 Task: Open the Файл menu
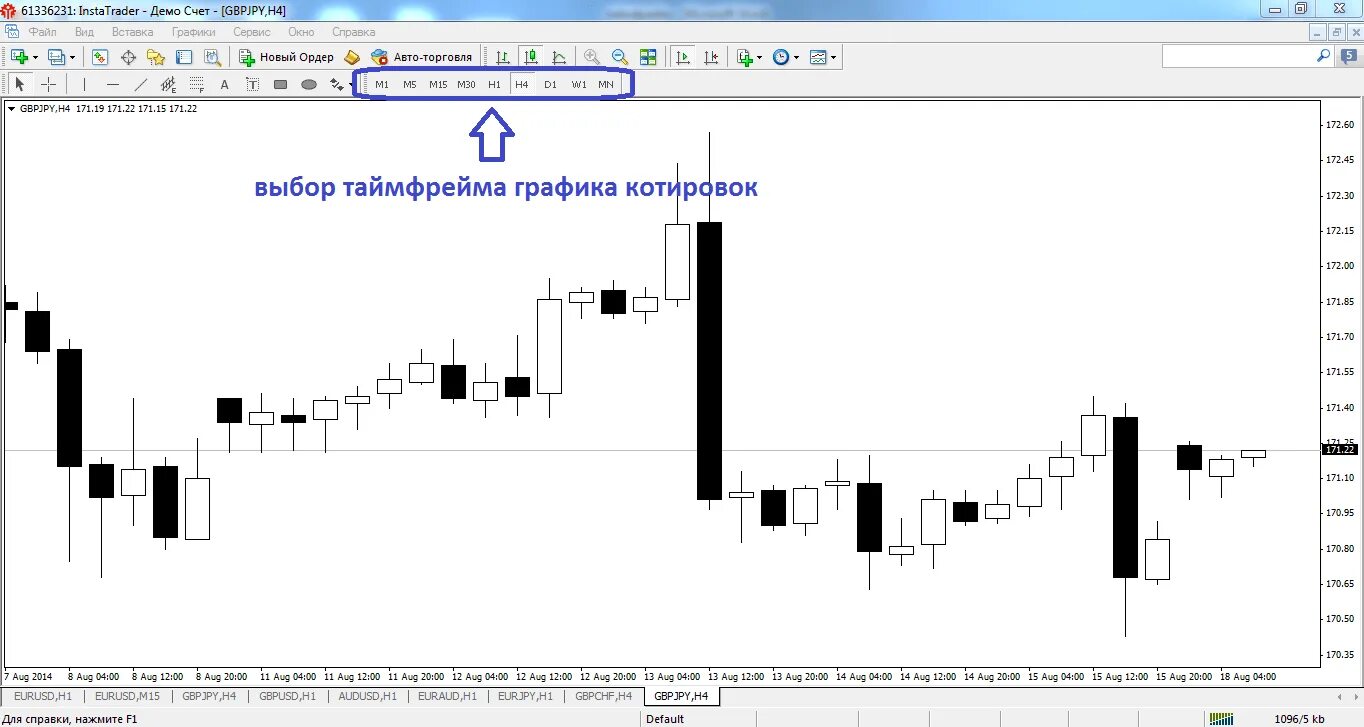point(43,32)
